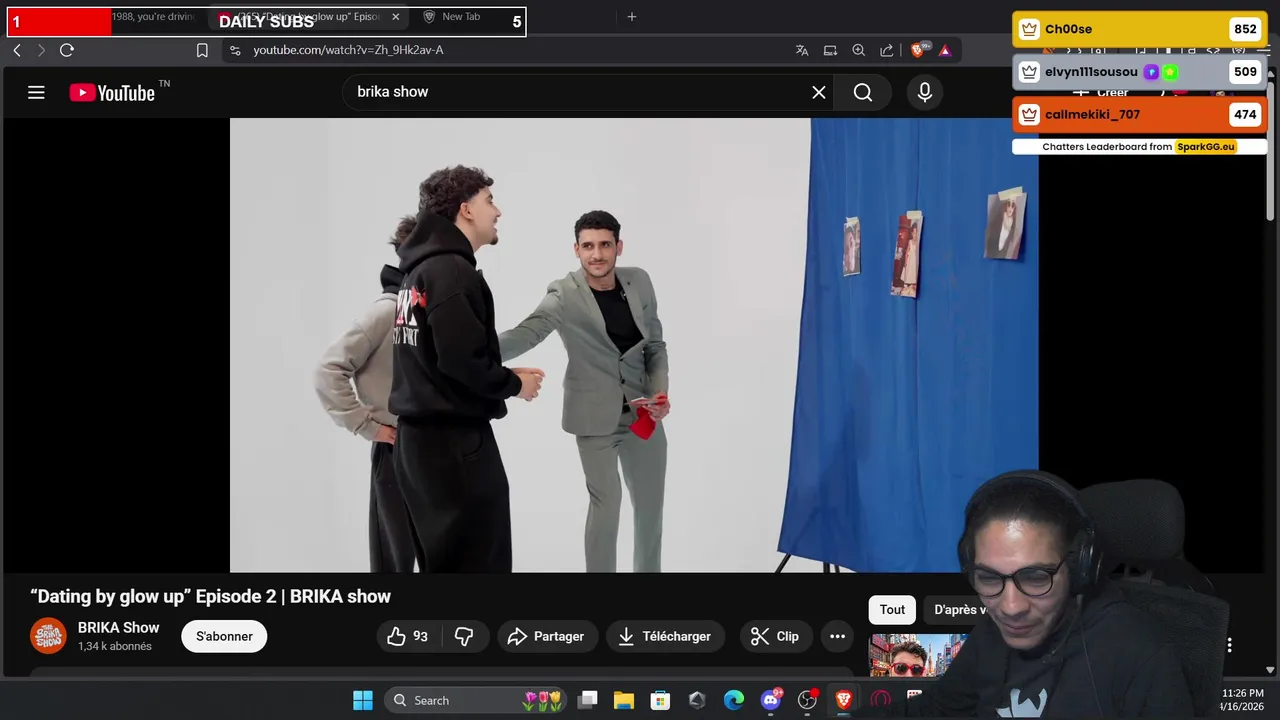
Task: Start voice search with the microphone
Action: pyautogui.click(x=925, y=92)
